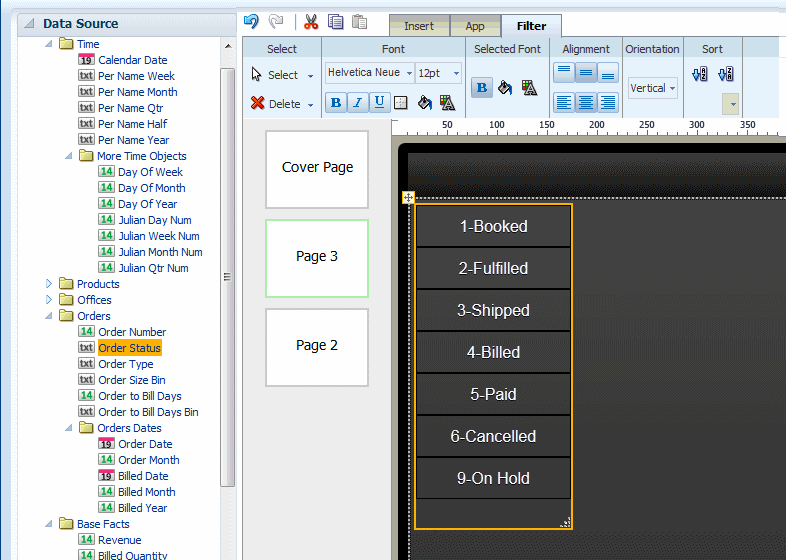Screen dimensions: 786x560
Task: Collapse the Orders Dates folder
Action: [x=69, y=428]
